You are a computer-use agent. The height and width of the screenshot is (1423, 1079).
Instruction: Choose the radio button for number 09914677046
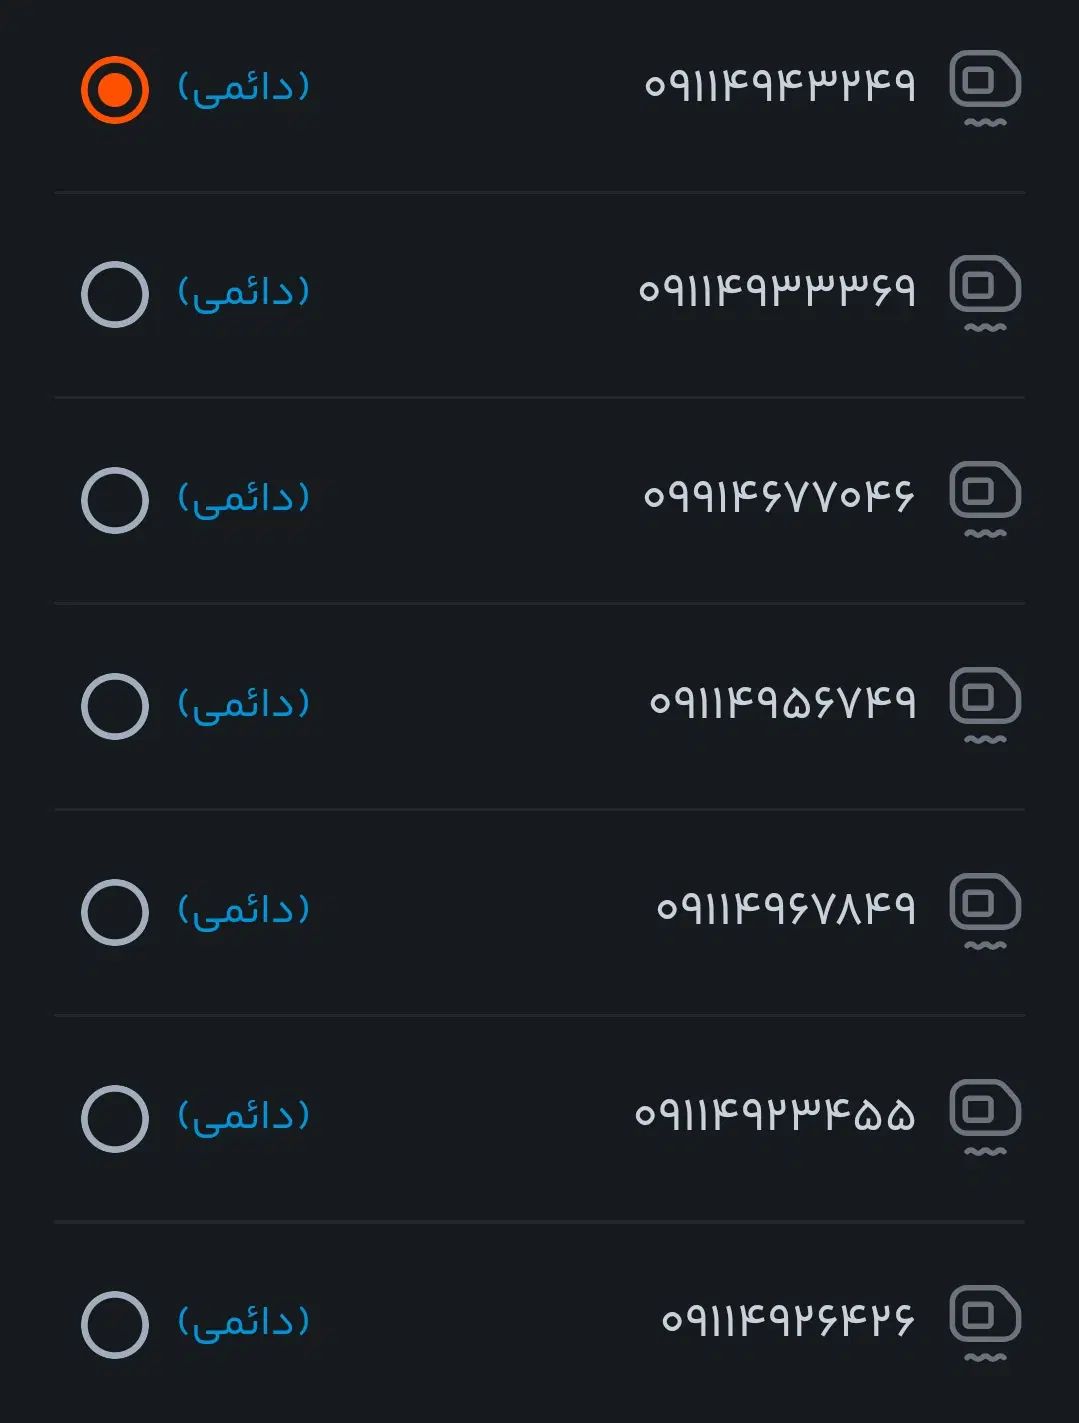115,501
